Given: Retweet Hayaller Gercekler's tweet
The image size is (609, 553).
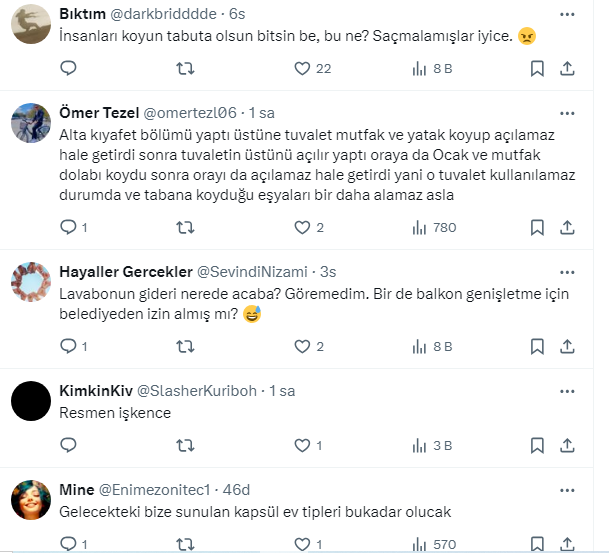Looking at the screenshot, I should (x=185, y=347).
